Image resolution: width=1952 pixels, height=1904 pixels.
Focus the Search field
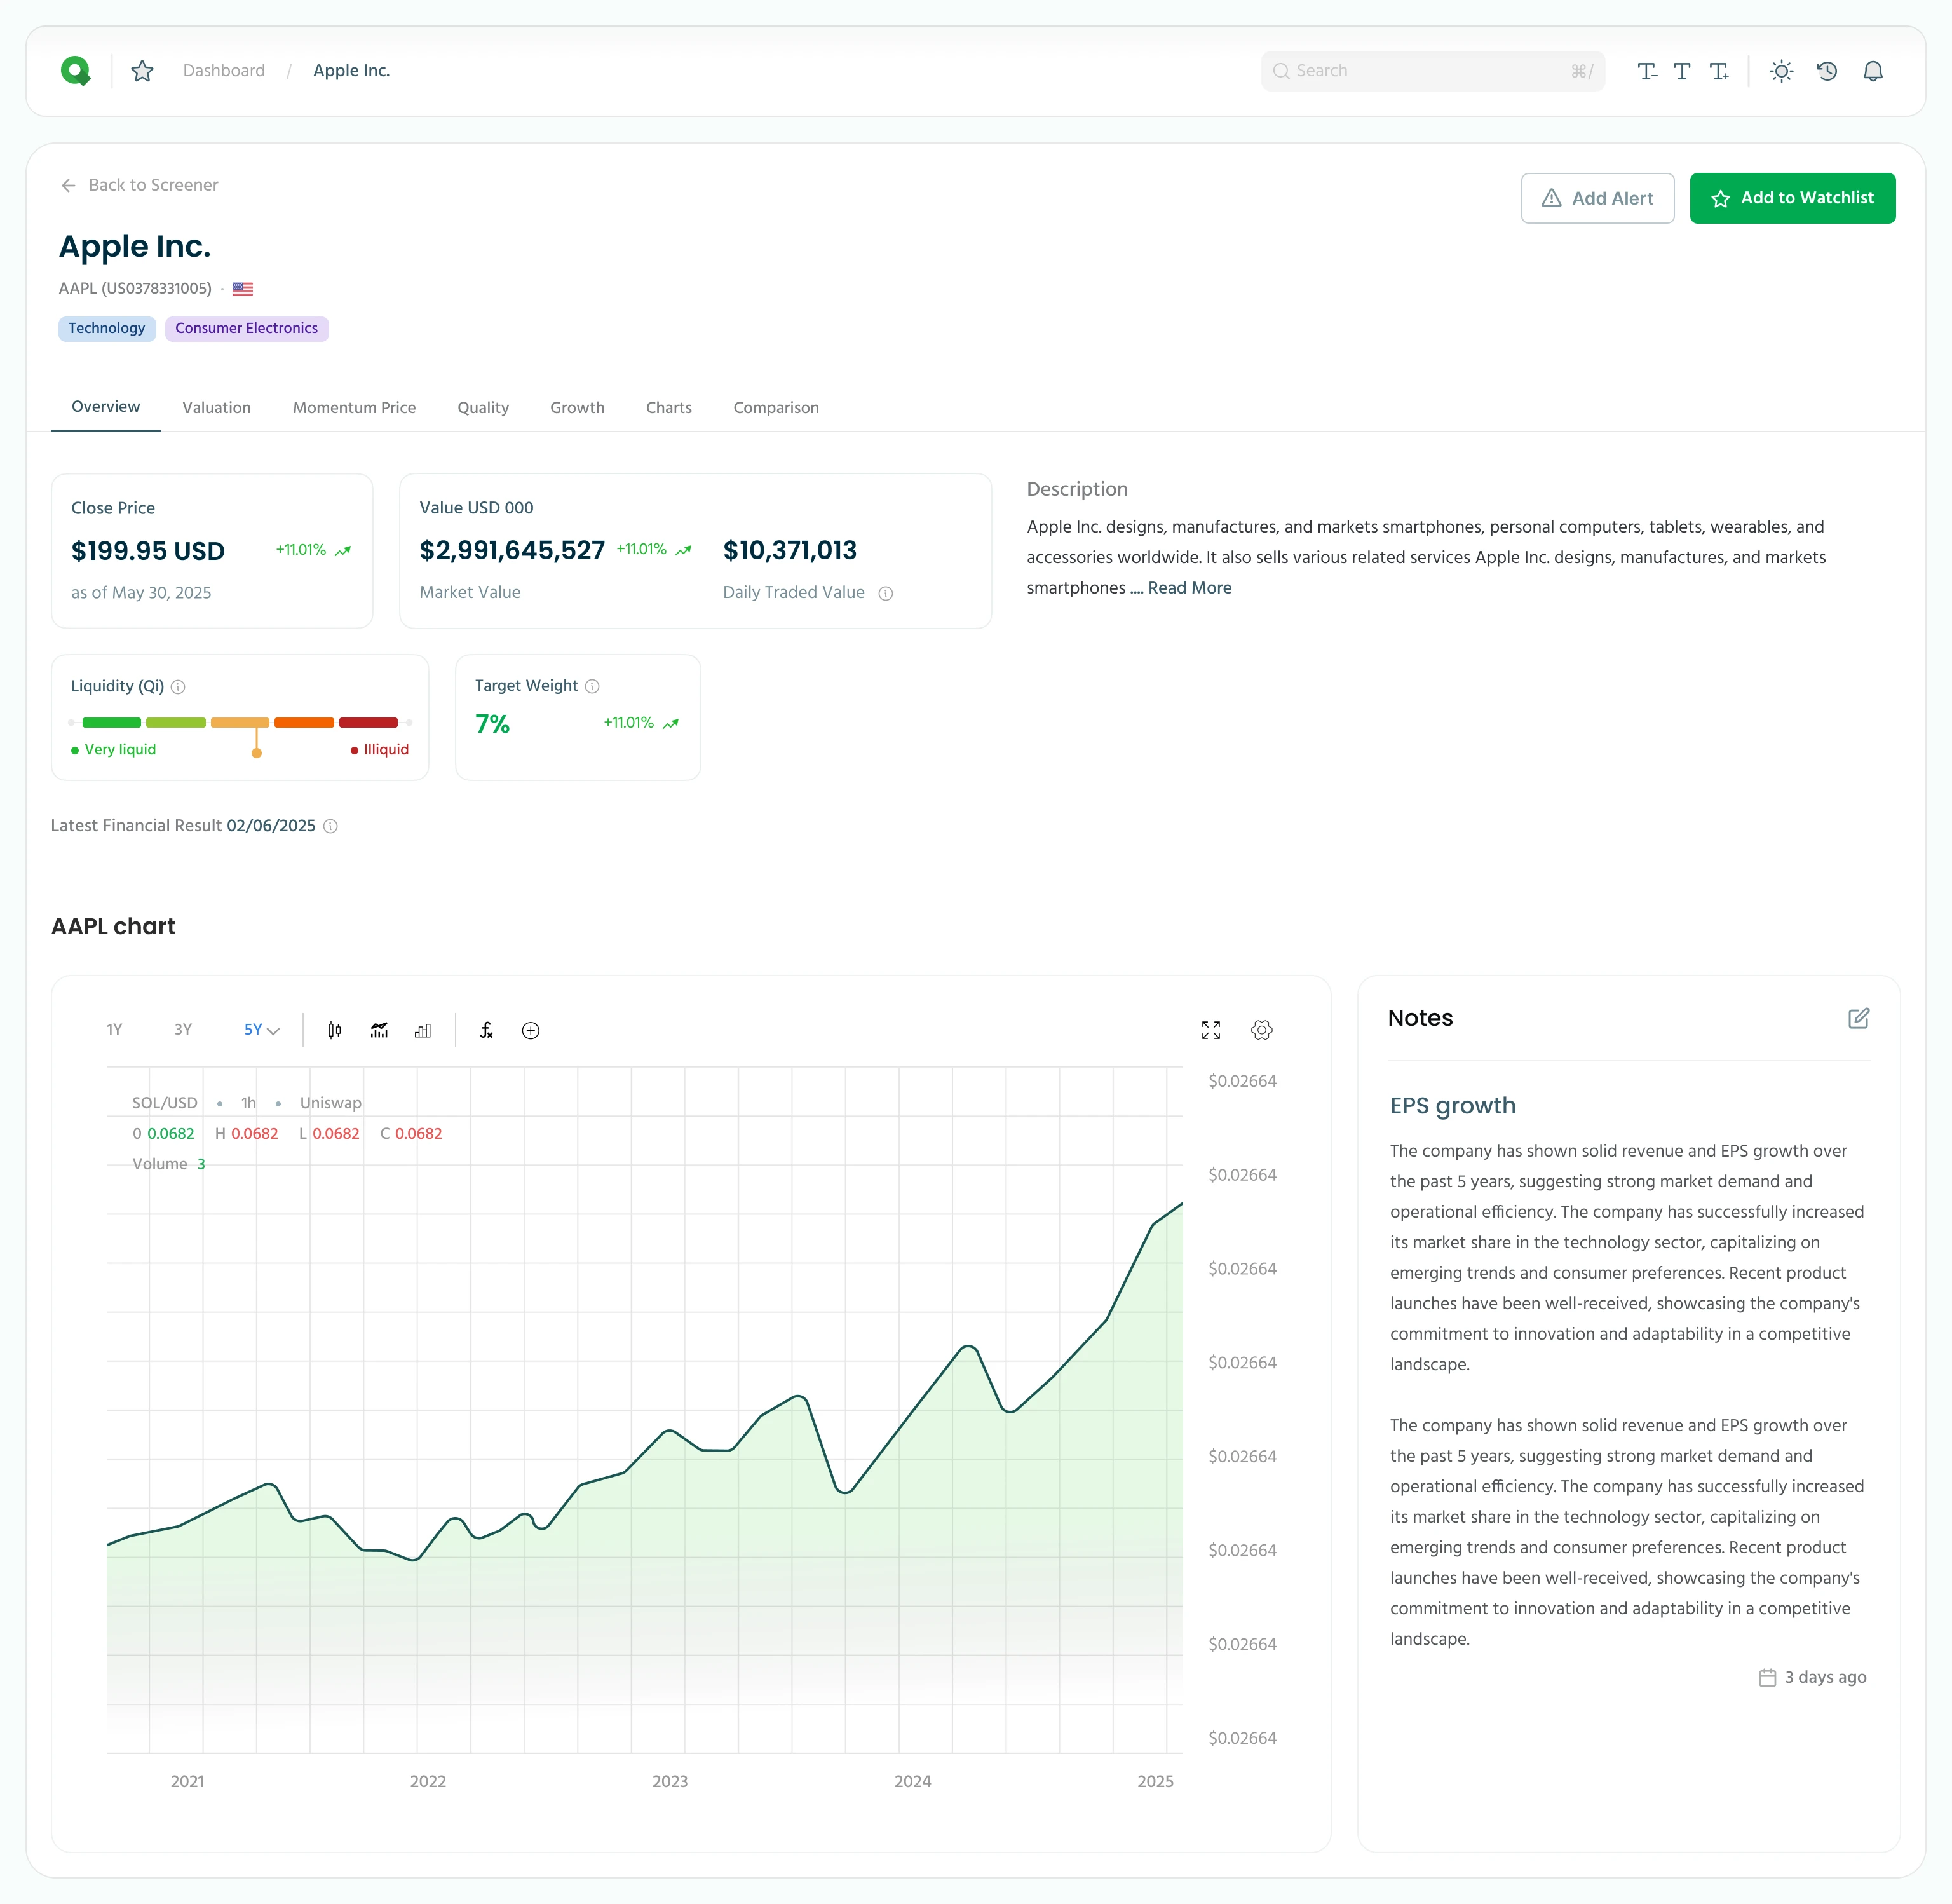coord(1432,71)
